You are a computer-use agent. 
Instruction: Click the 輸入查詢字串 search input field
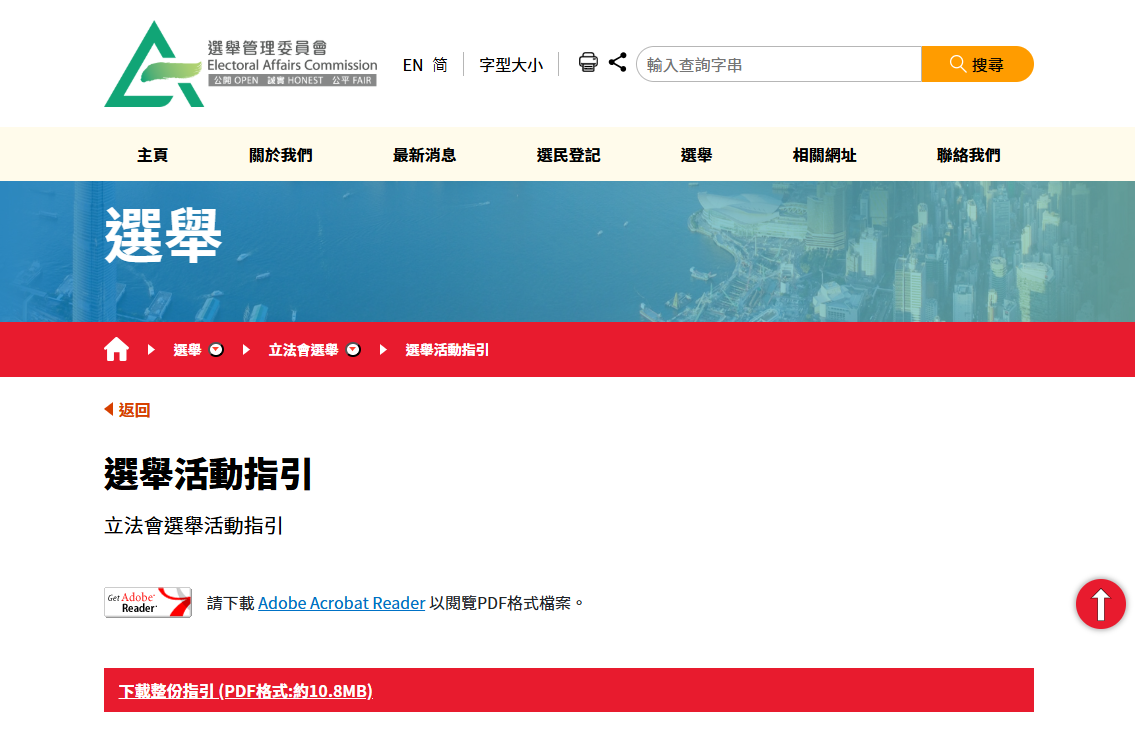coord(778,65)
